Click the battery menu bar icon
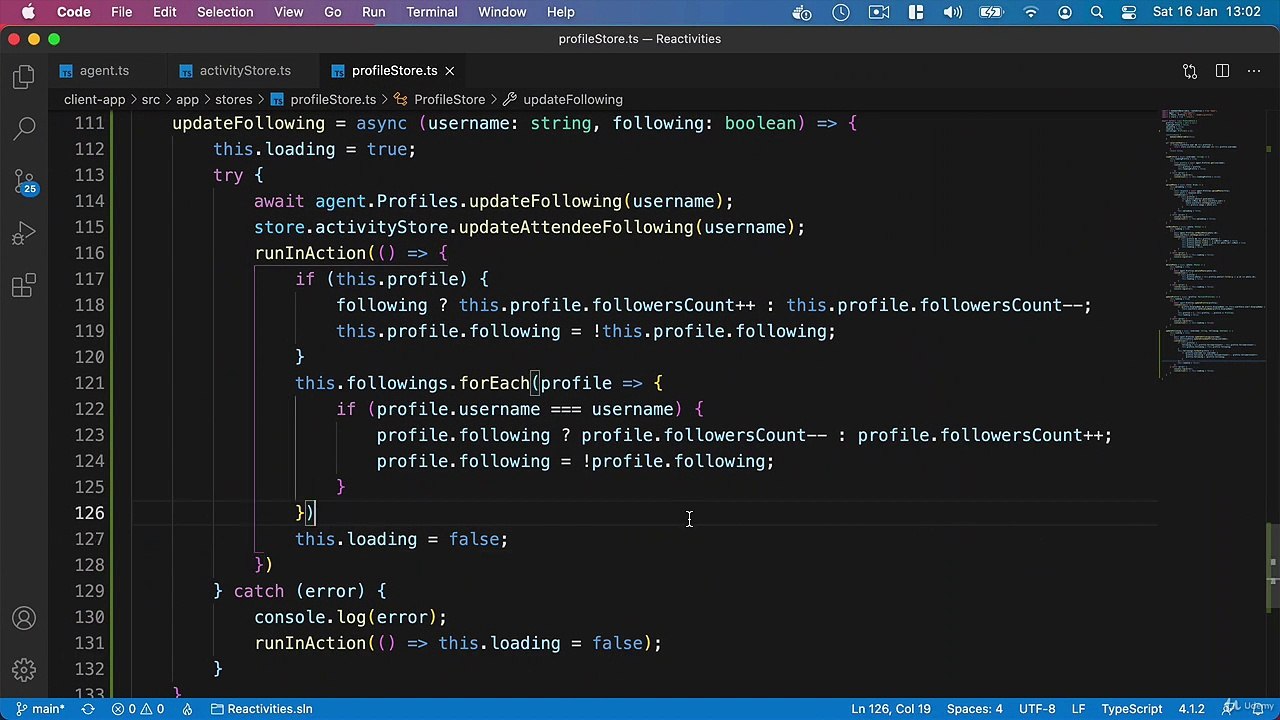 [991, 12]
